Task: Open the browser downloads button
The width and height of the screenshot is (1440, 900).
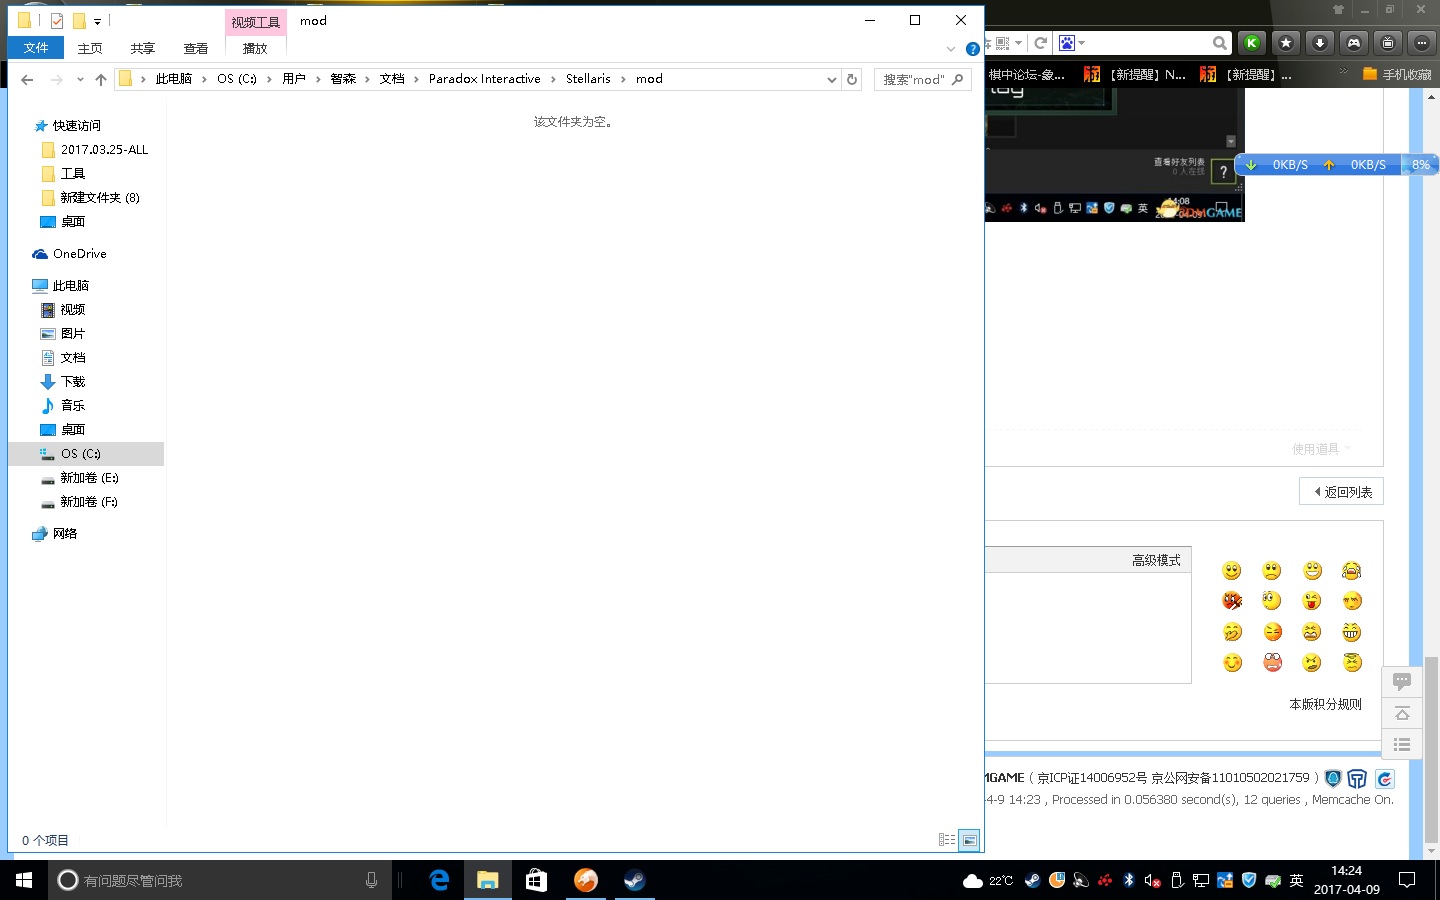Action: pos(1320,43)
